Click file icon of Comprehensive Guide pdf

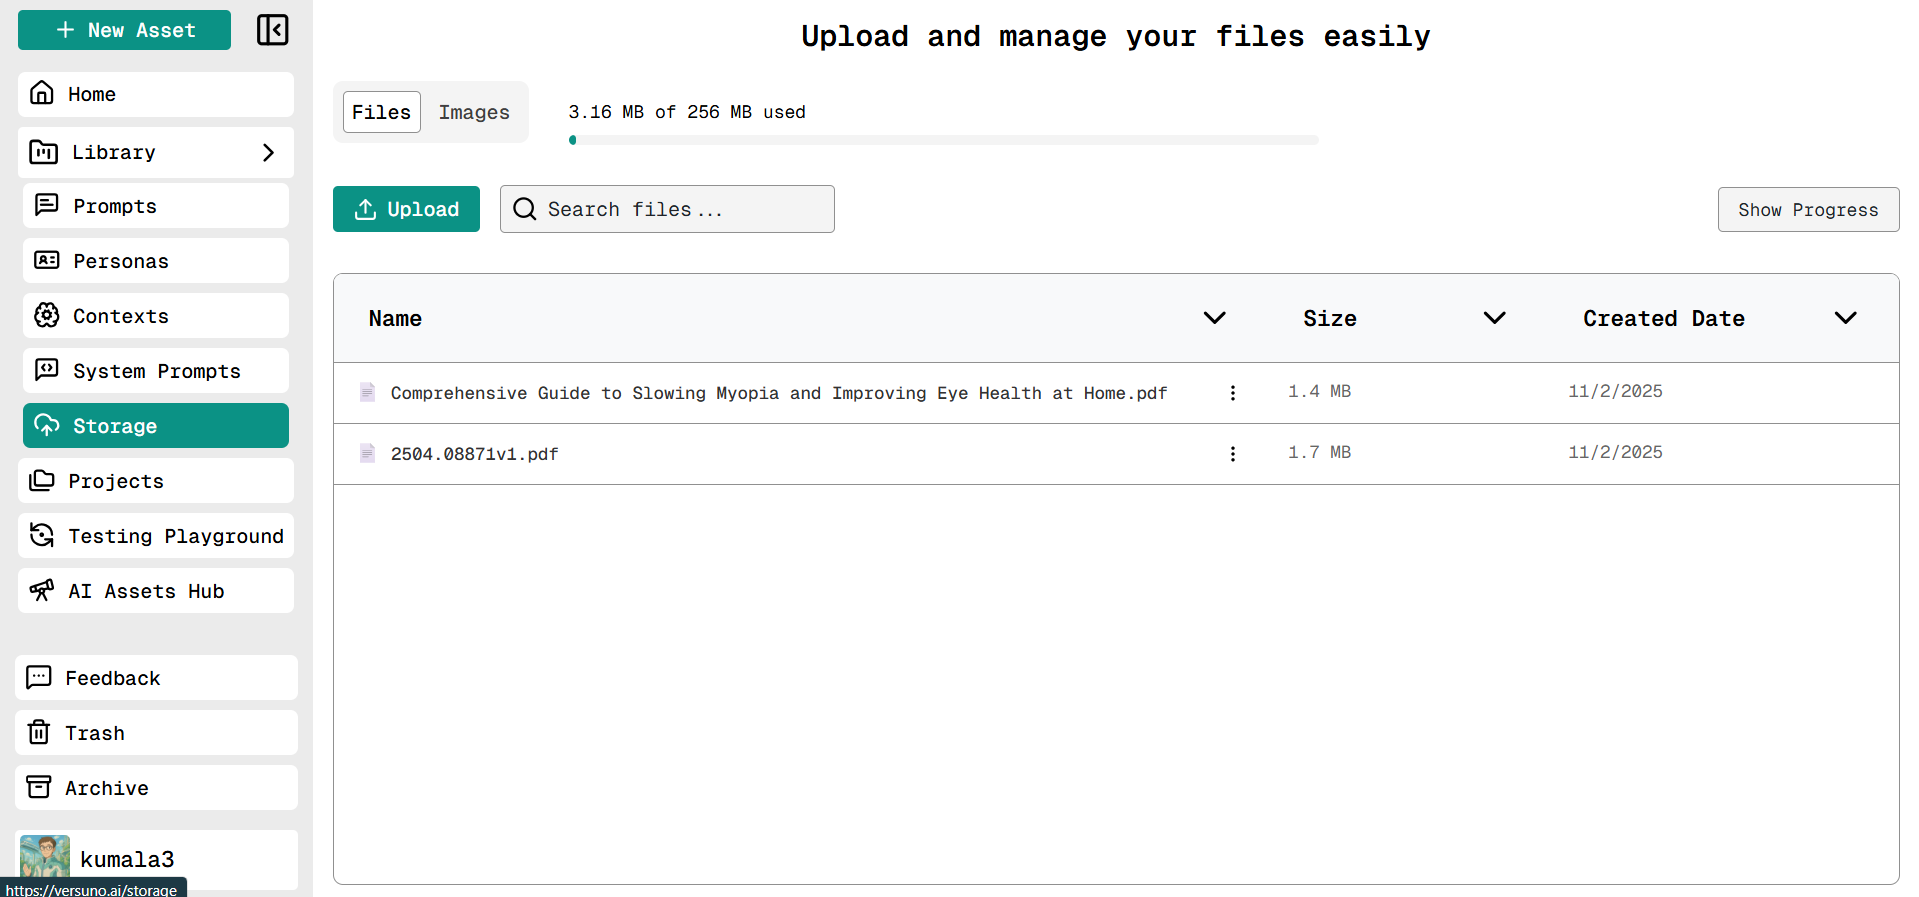[368, 392]
